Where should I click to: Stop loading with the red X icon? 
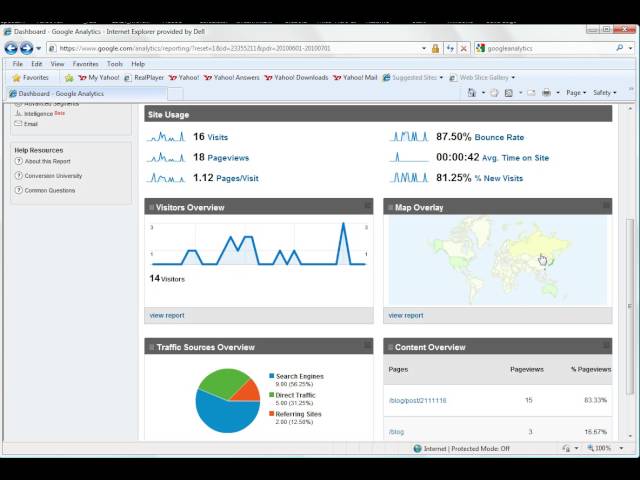pos(464,48)
